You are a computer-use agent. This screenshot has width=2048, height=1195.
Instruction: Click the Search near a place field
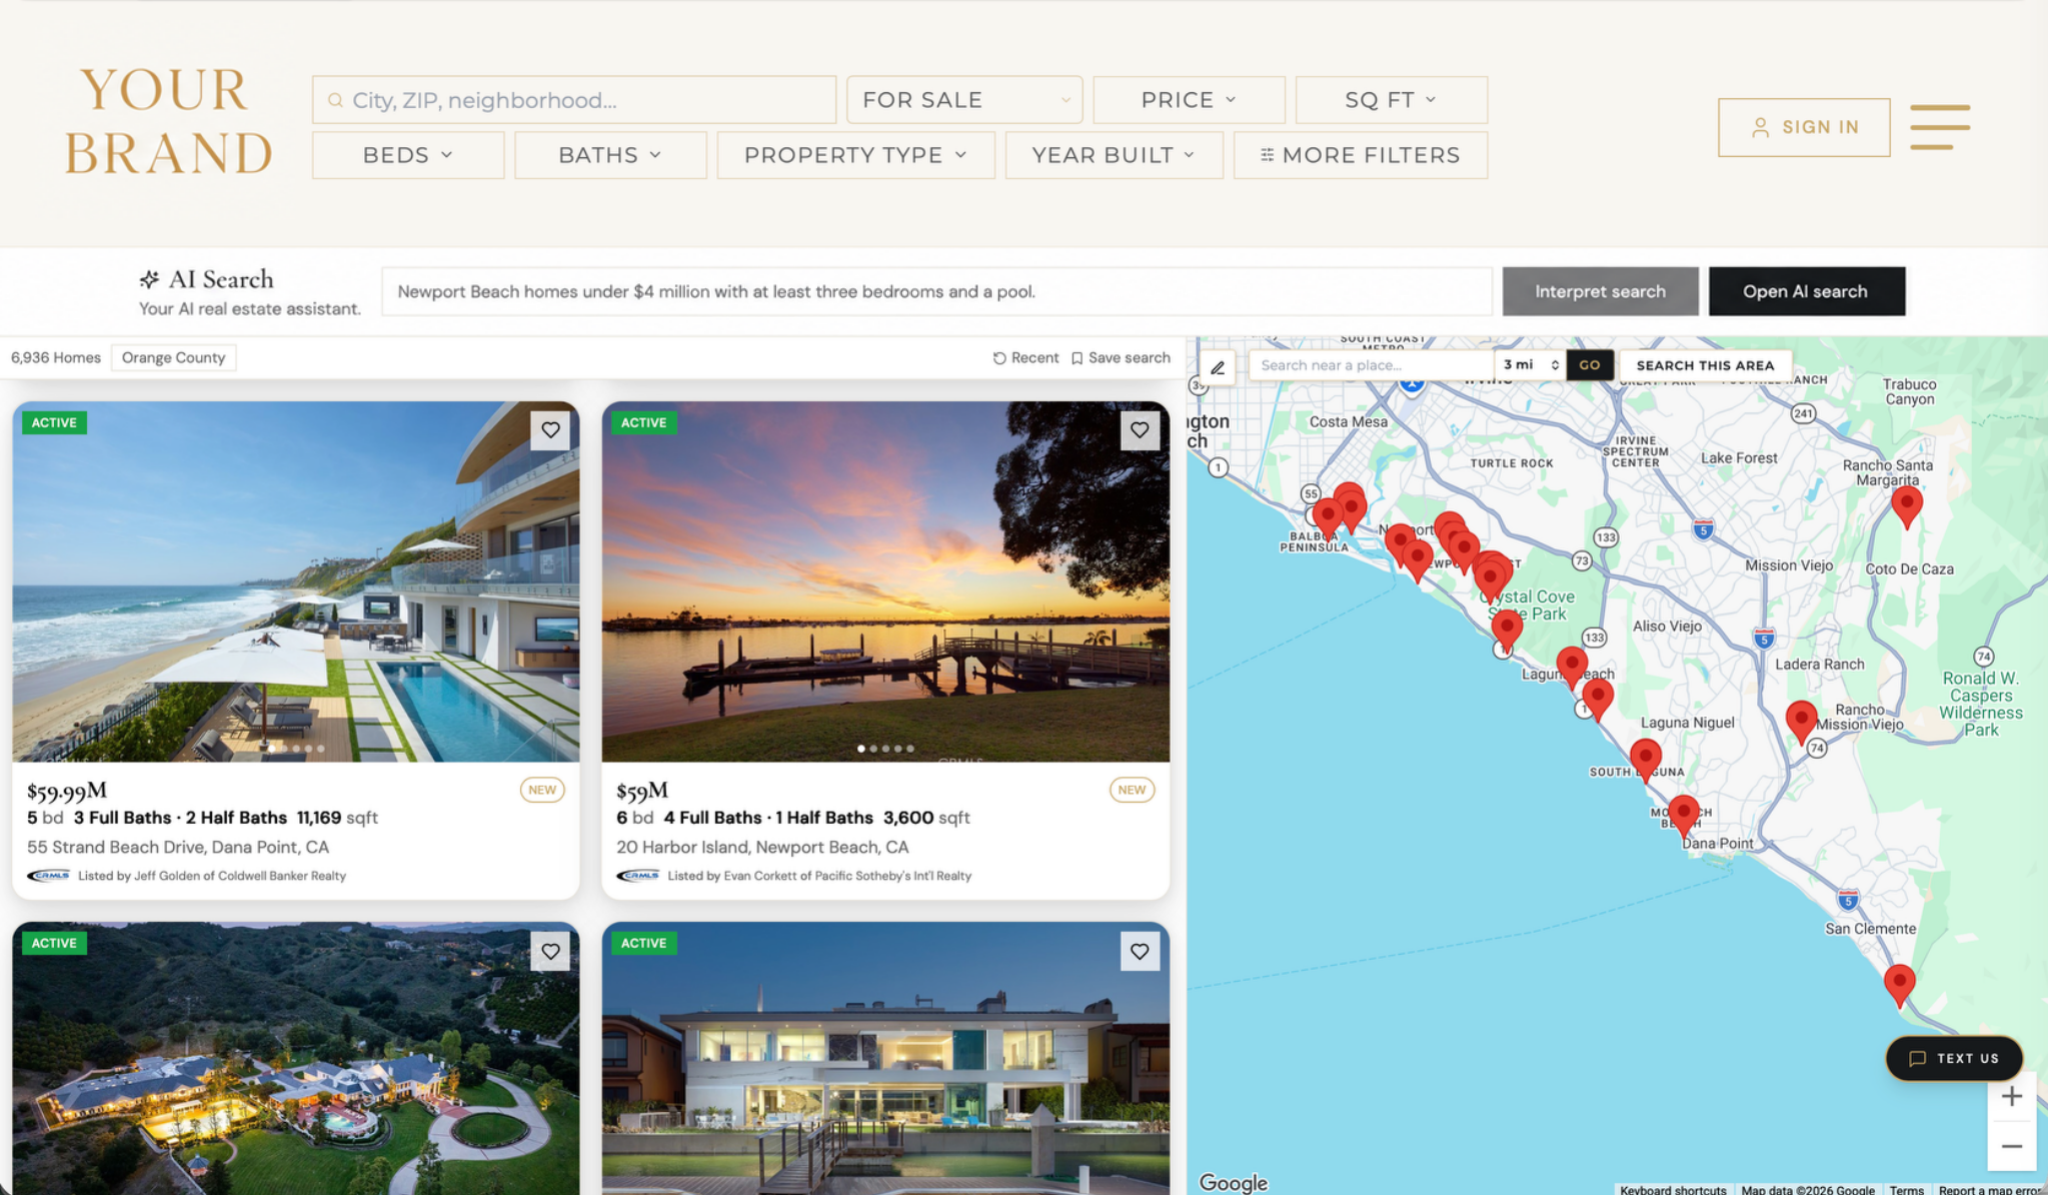pos(1371,365)
